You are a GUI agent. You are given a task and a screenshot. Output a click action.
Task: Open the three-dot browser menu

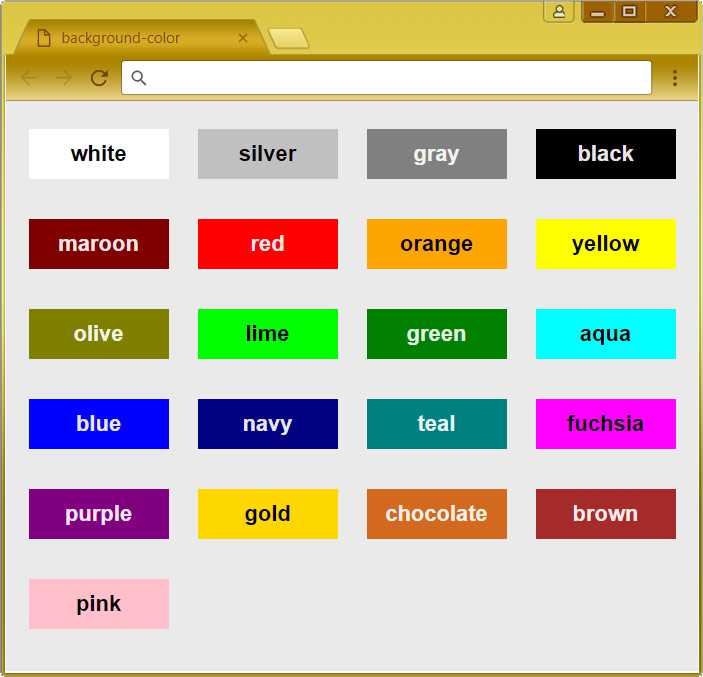[674, 78]
